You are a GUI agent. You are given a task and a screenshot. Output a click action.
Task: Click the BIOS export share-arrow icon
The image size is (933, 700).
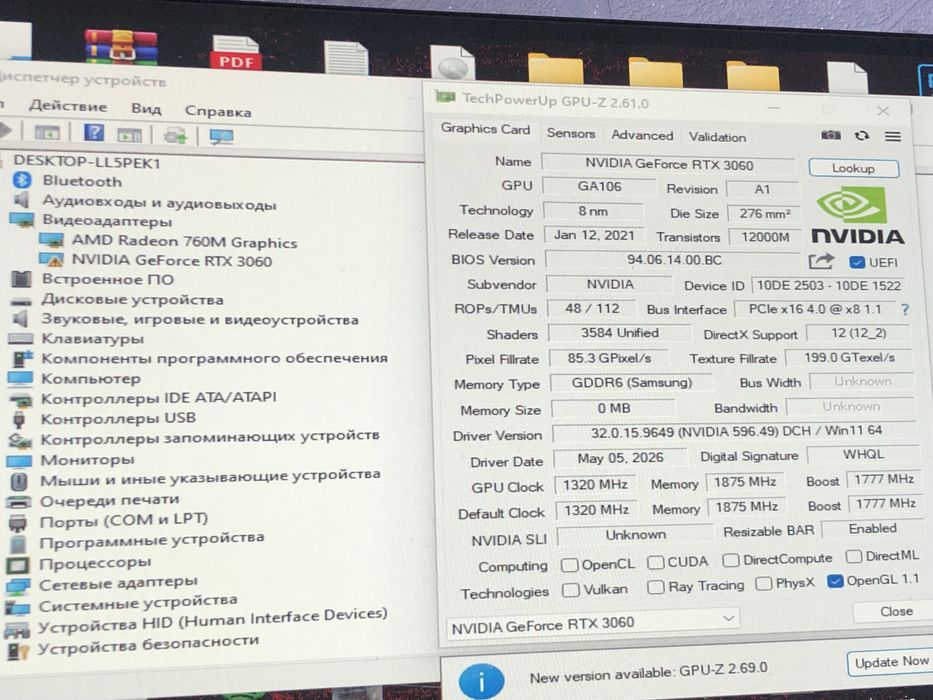click(x=821, y=261)
